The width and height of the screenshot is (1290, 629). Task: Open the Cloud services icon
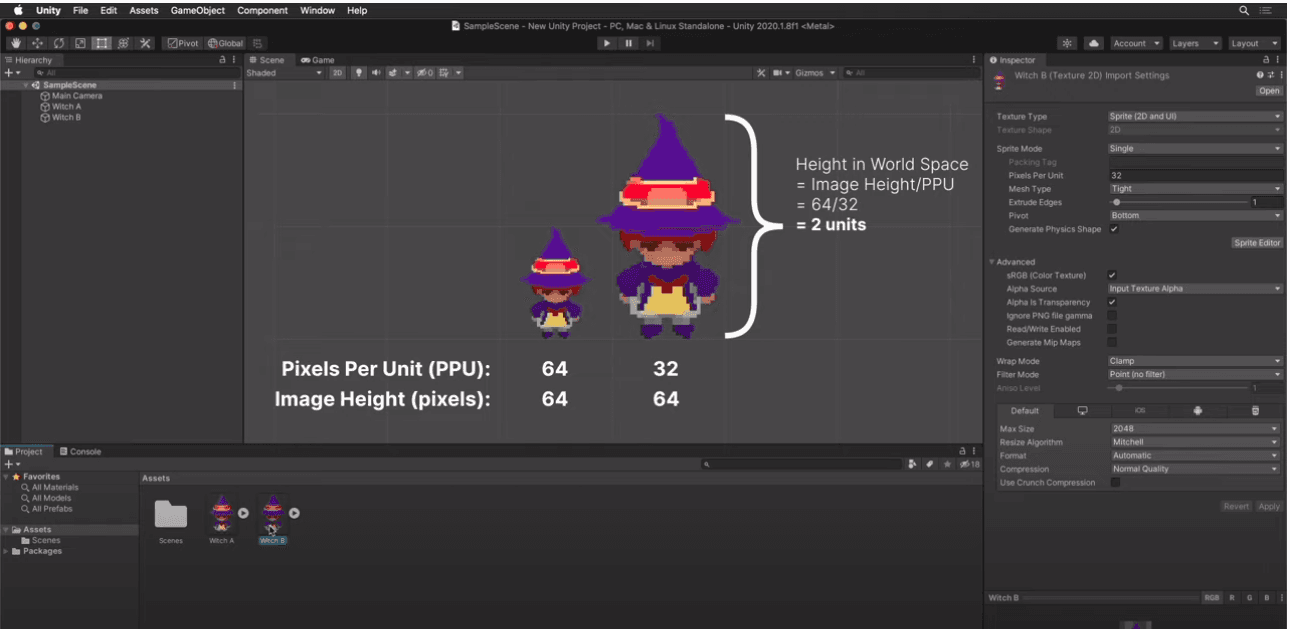tap(1093, 43)
